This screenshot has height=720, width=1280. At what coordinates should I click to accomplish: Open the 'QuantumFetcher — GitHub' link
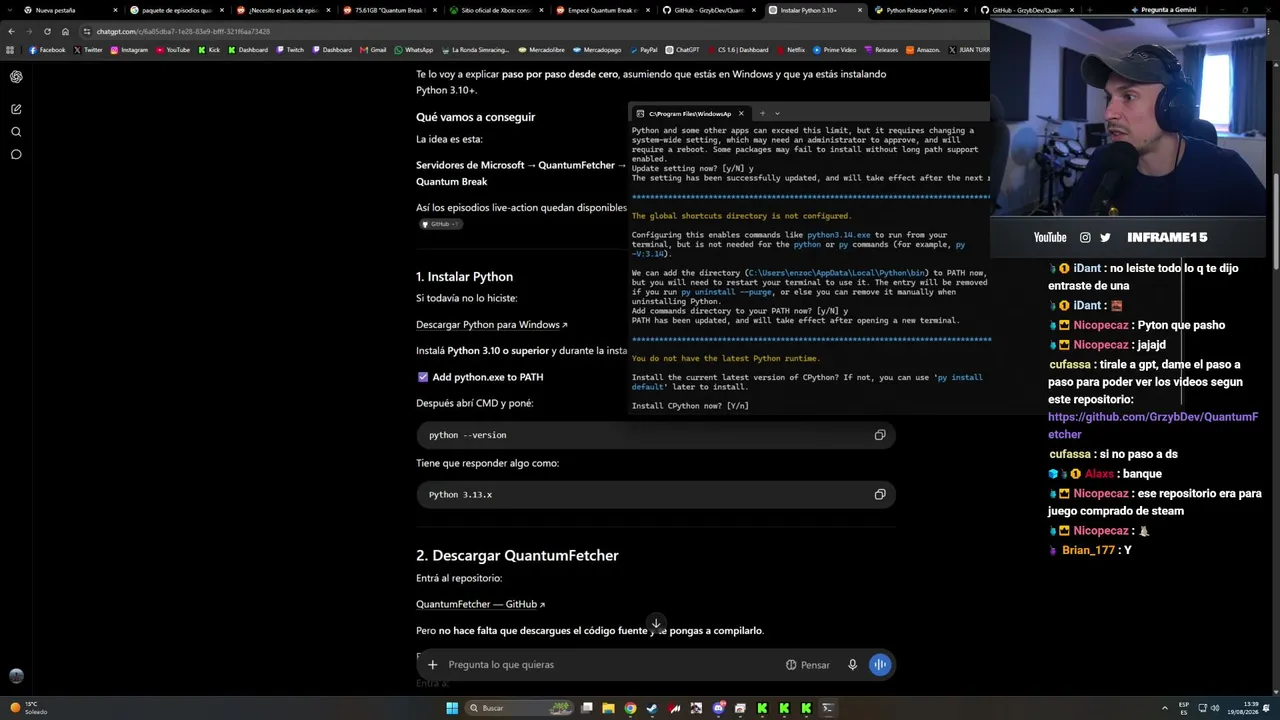480,605
